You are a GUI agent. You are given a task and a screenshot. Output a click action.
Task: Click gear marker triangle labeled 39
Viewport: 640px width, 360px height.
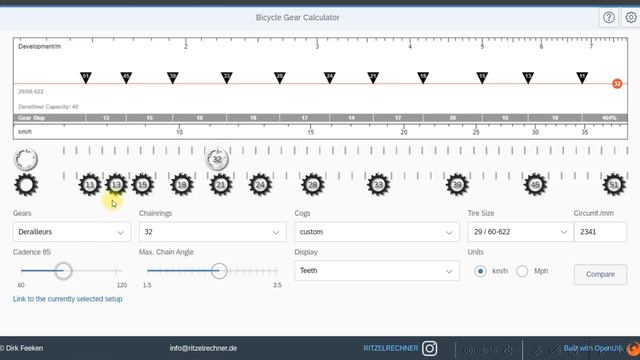click(173, 78)
